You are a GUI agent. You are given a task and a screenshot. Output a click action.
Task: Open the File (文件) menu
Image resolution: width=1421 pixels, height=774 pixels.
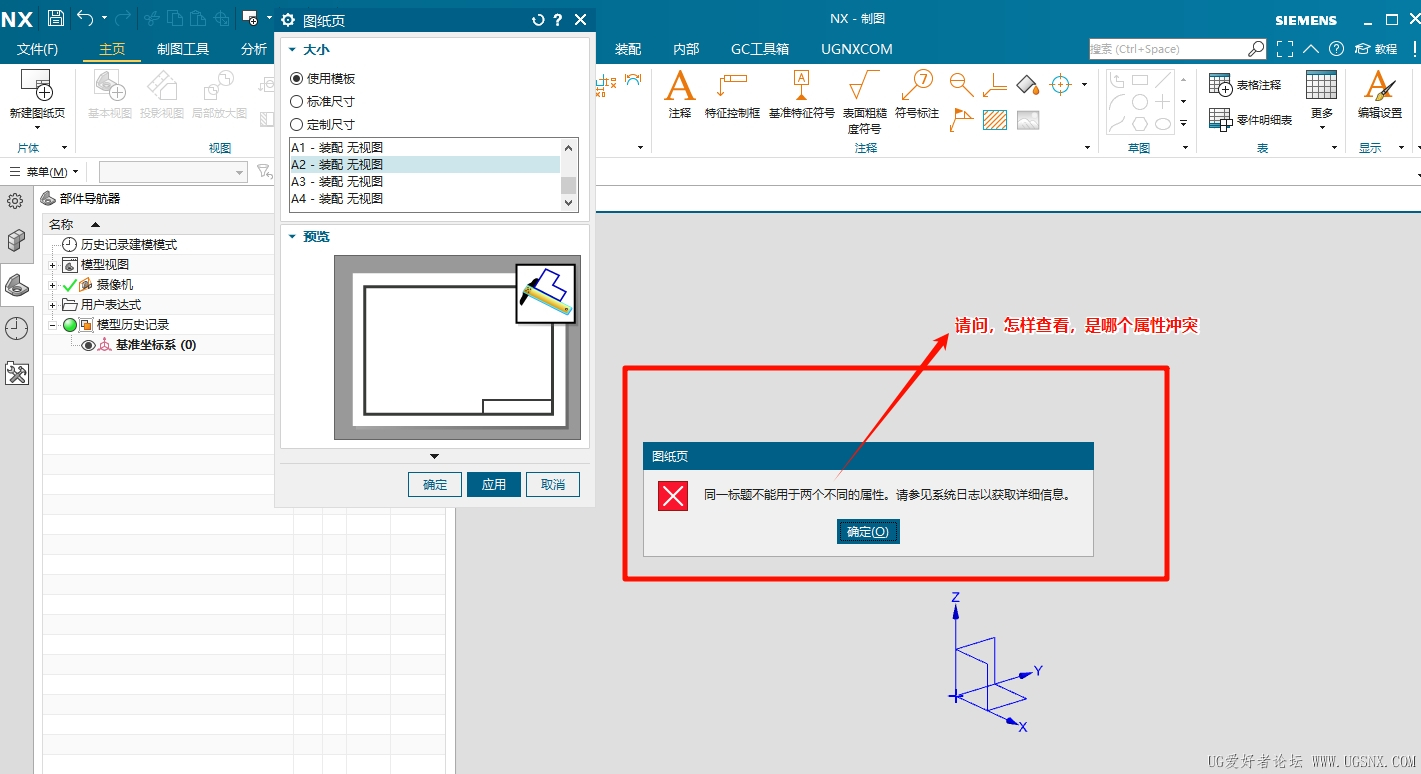pyautogui.click(x=38, y=49)
